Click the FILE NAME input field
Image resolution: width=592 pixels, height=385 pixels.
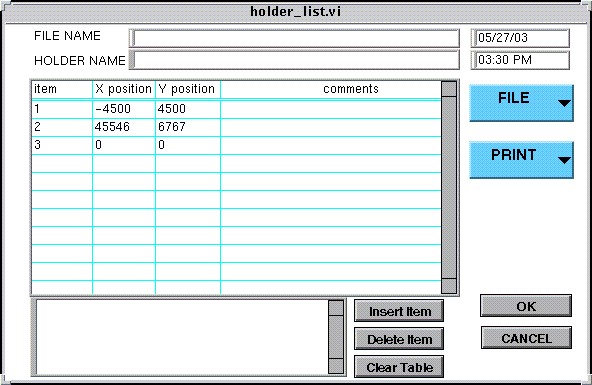click(x=294, y=38)
